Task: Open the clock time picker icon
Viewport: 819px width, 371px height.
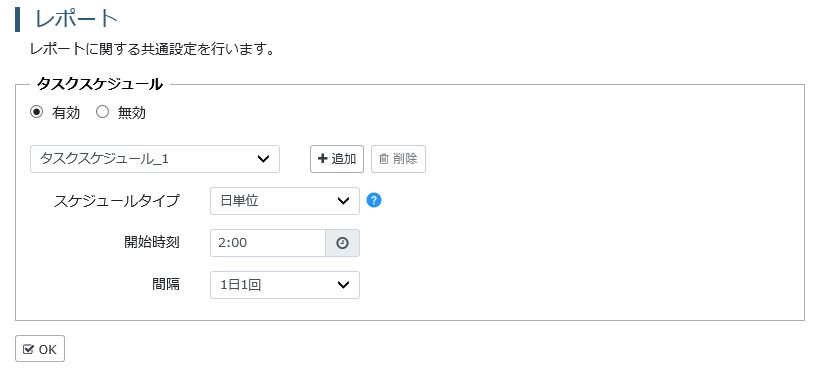Action: pyautogui.click(x=342, y=243)
